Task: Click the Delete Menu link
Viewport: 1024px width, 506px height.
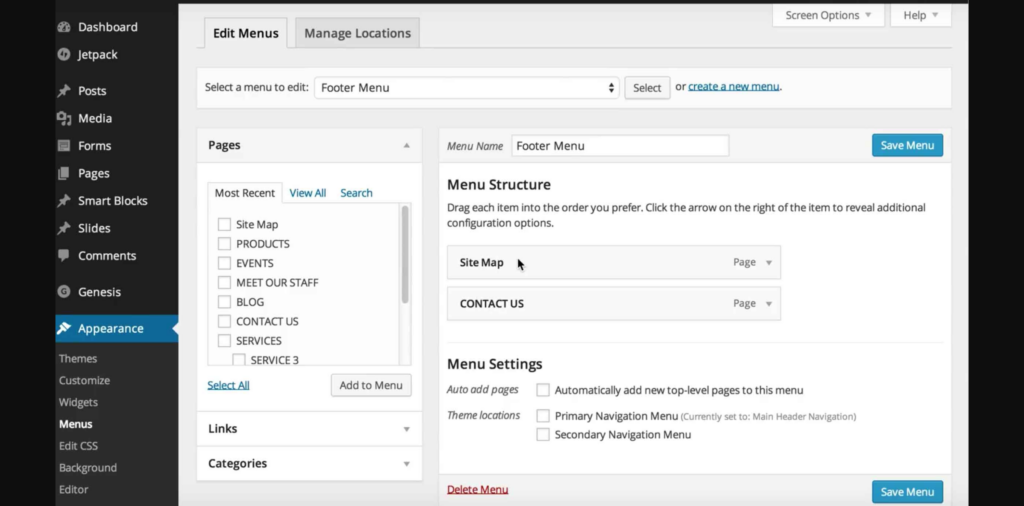Action: (x=477, y=489)
